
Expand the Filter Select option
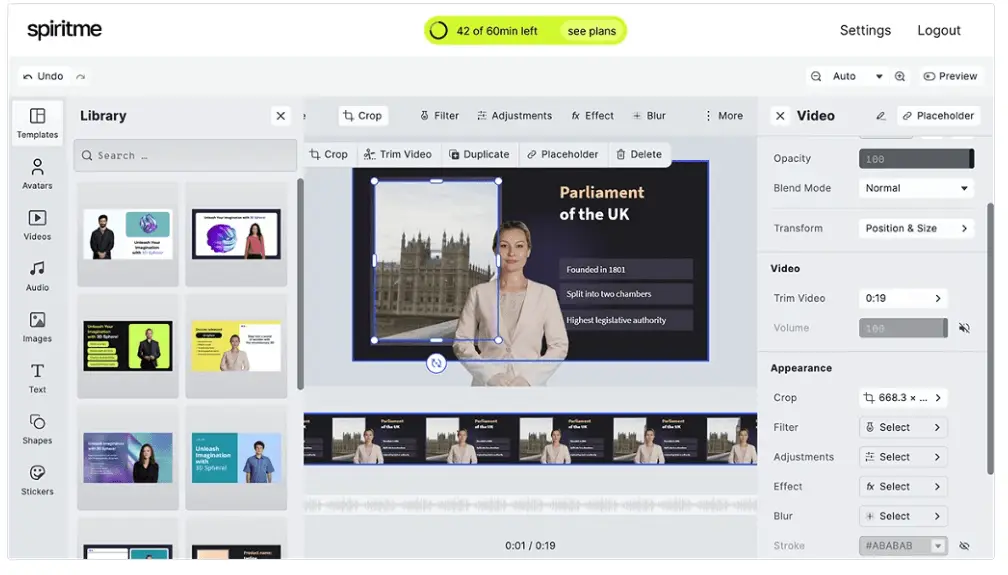(903, 428)
